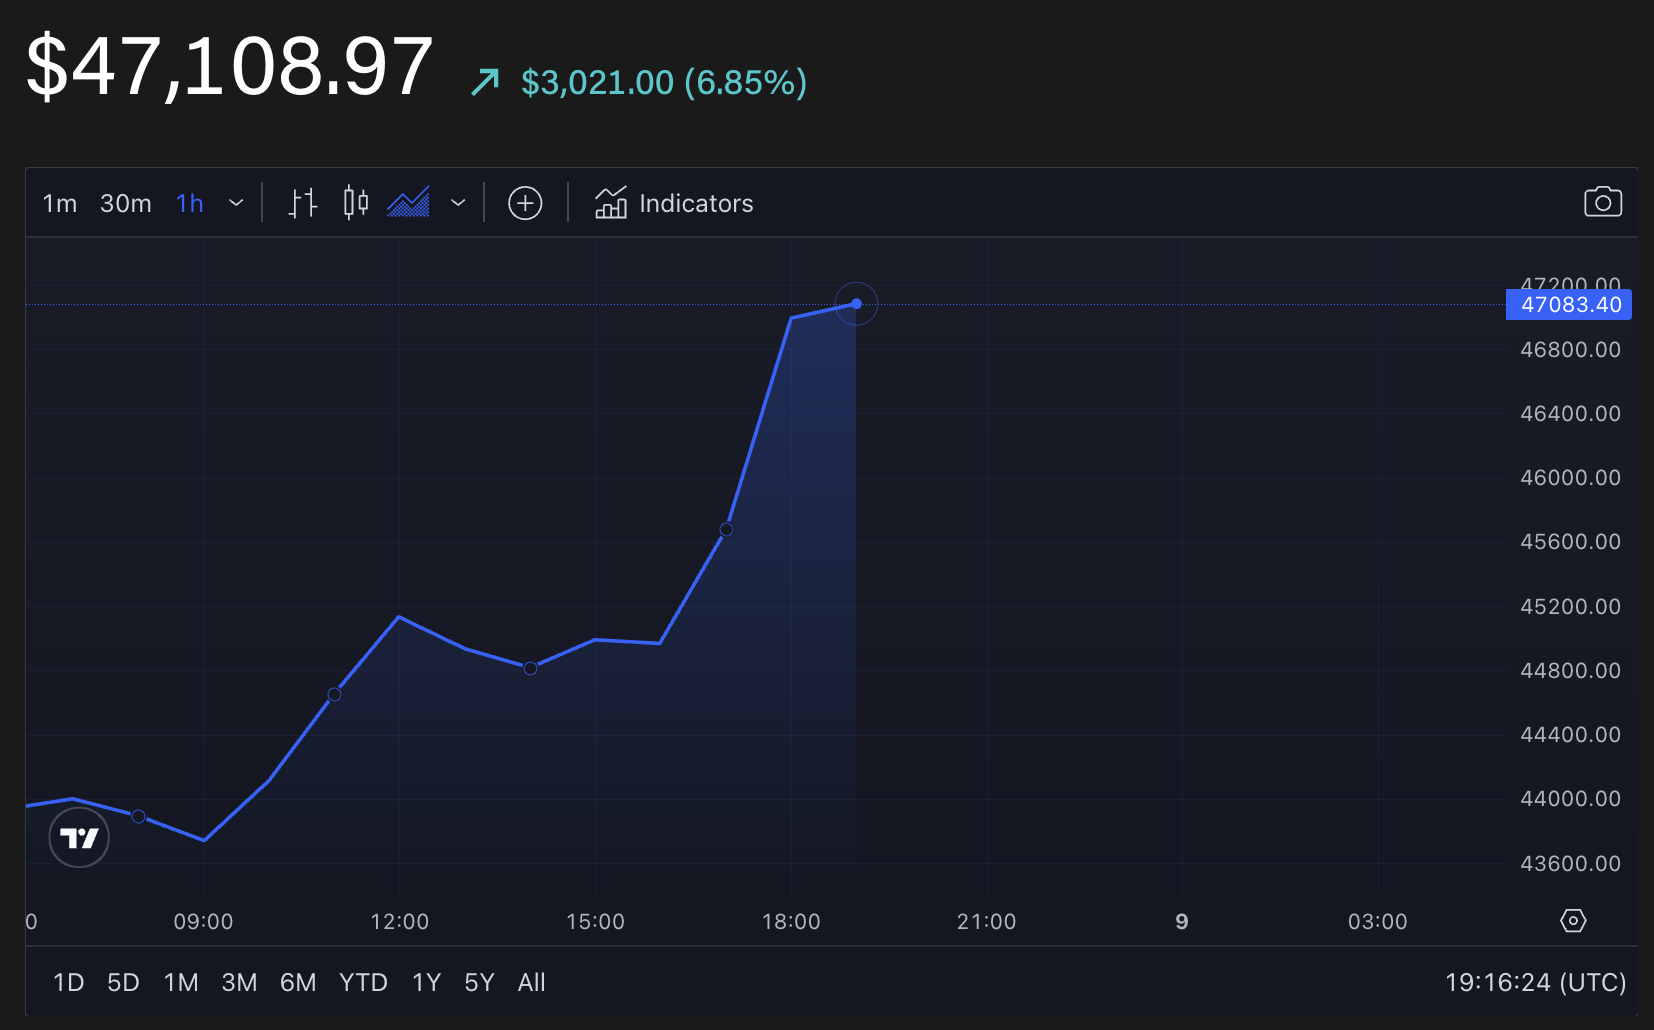Select the 1m time interval
Screen dimensions: 1654x1030
click(60, 203)
